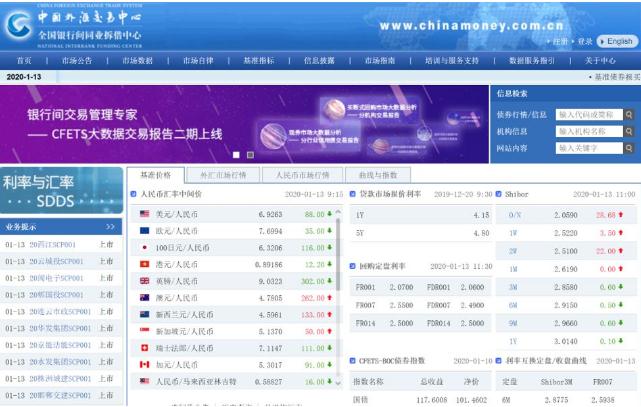Viewport: 641px width, 407px height.
Task: Switch to the 人民币市场行情 tab
Action: coord(303,175)
